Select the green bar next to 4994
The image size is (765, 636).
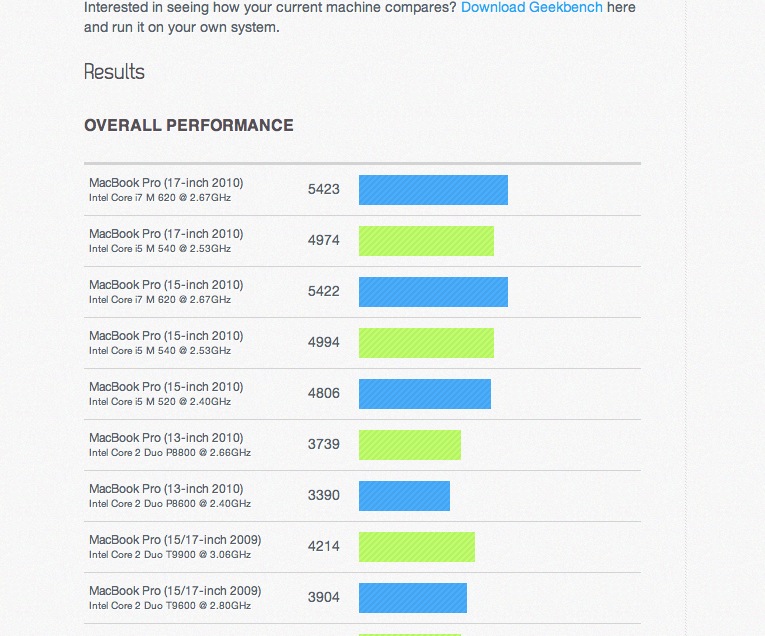click(426, 343)
